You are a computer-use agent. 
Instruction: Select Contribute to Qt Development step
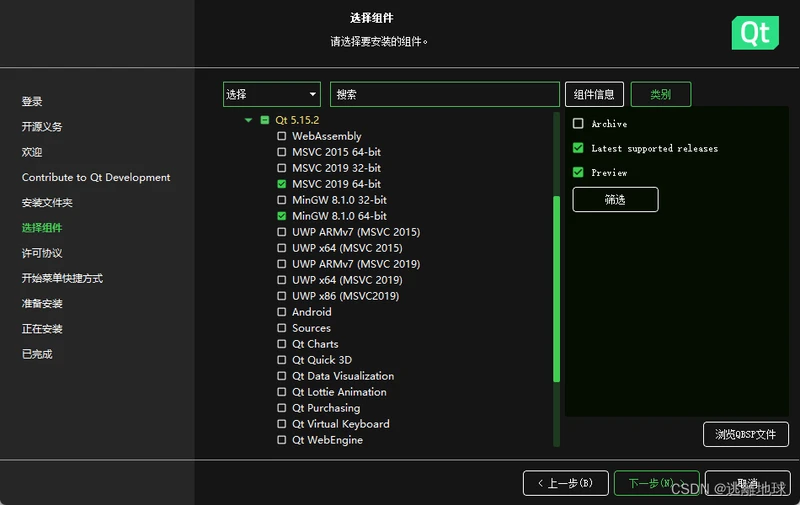(x=96, y=178)
